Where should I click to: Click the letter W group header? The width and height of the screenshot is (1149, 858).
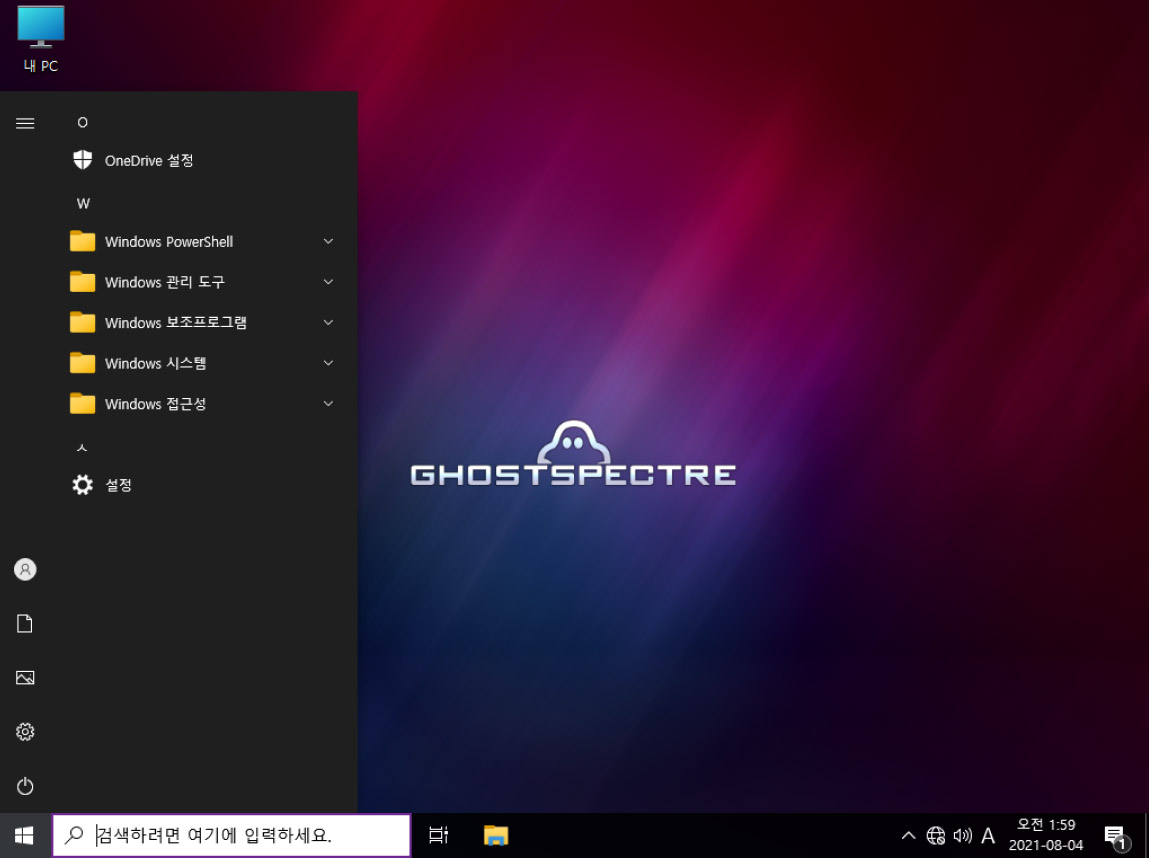tap(84, 204)
